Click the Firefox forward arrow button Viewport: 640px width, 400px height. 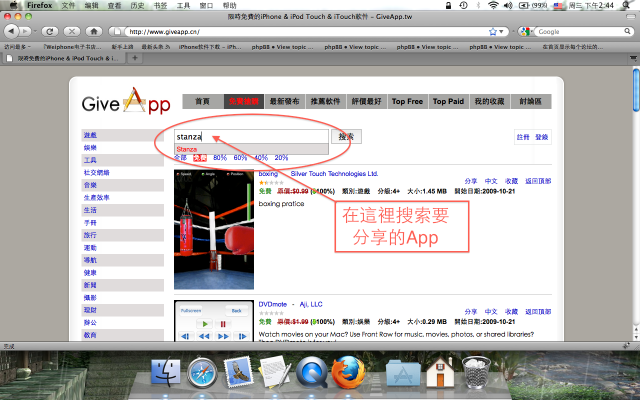24,31
